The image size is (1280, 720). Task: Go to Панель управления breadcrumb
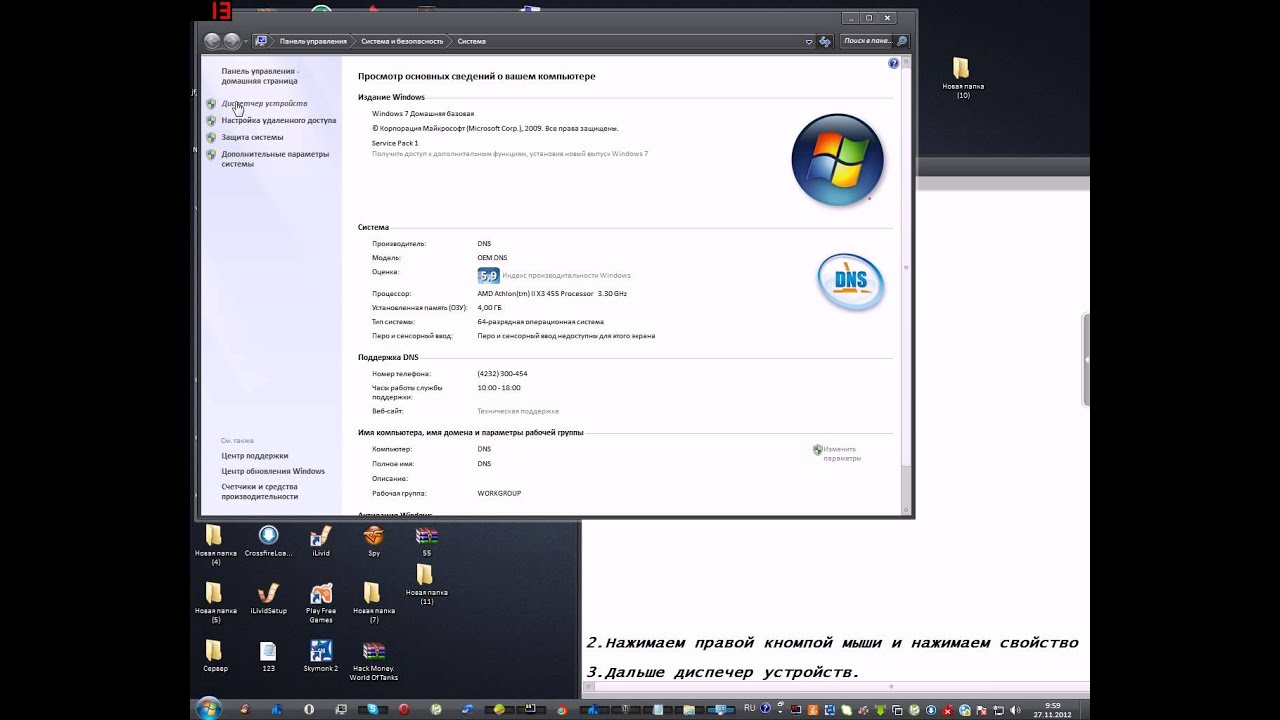tap(313, 41)
